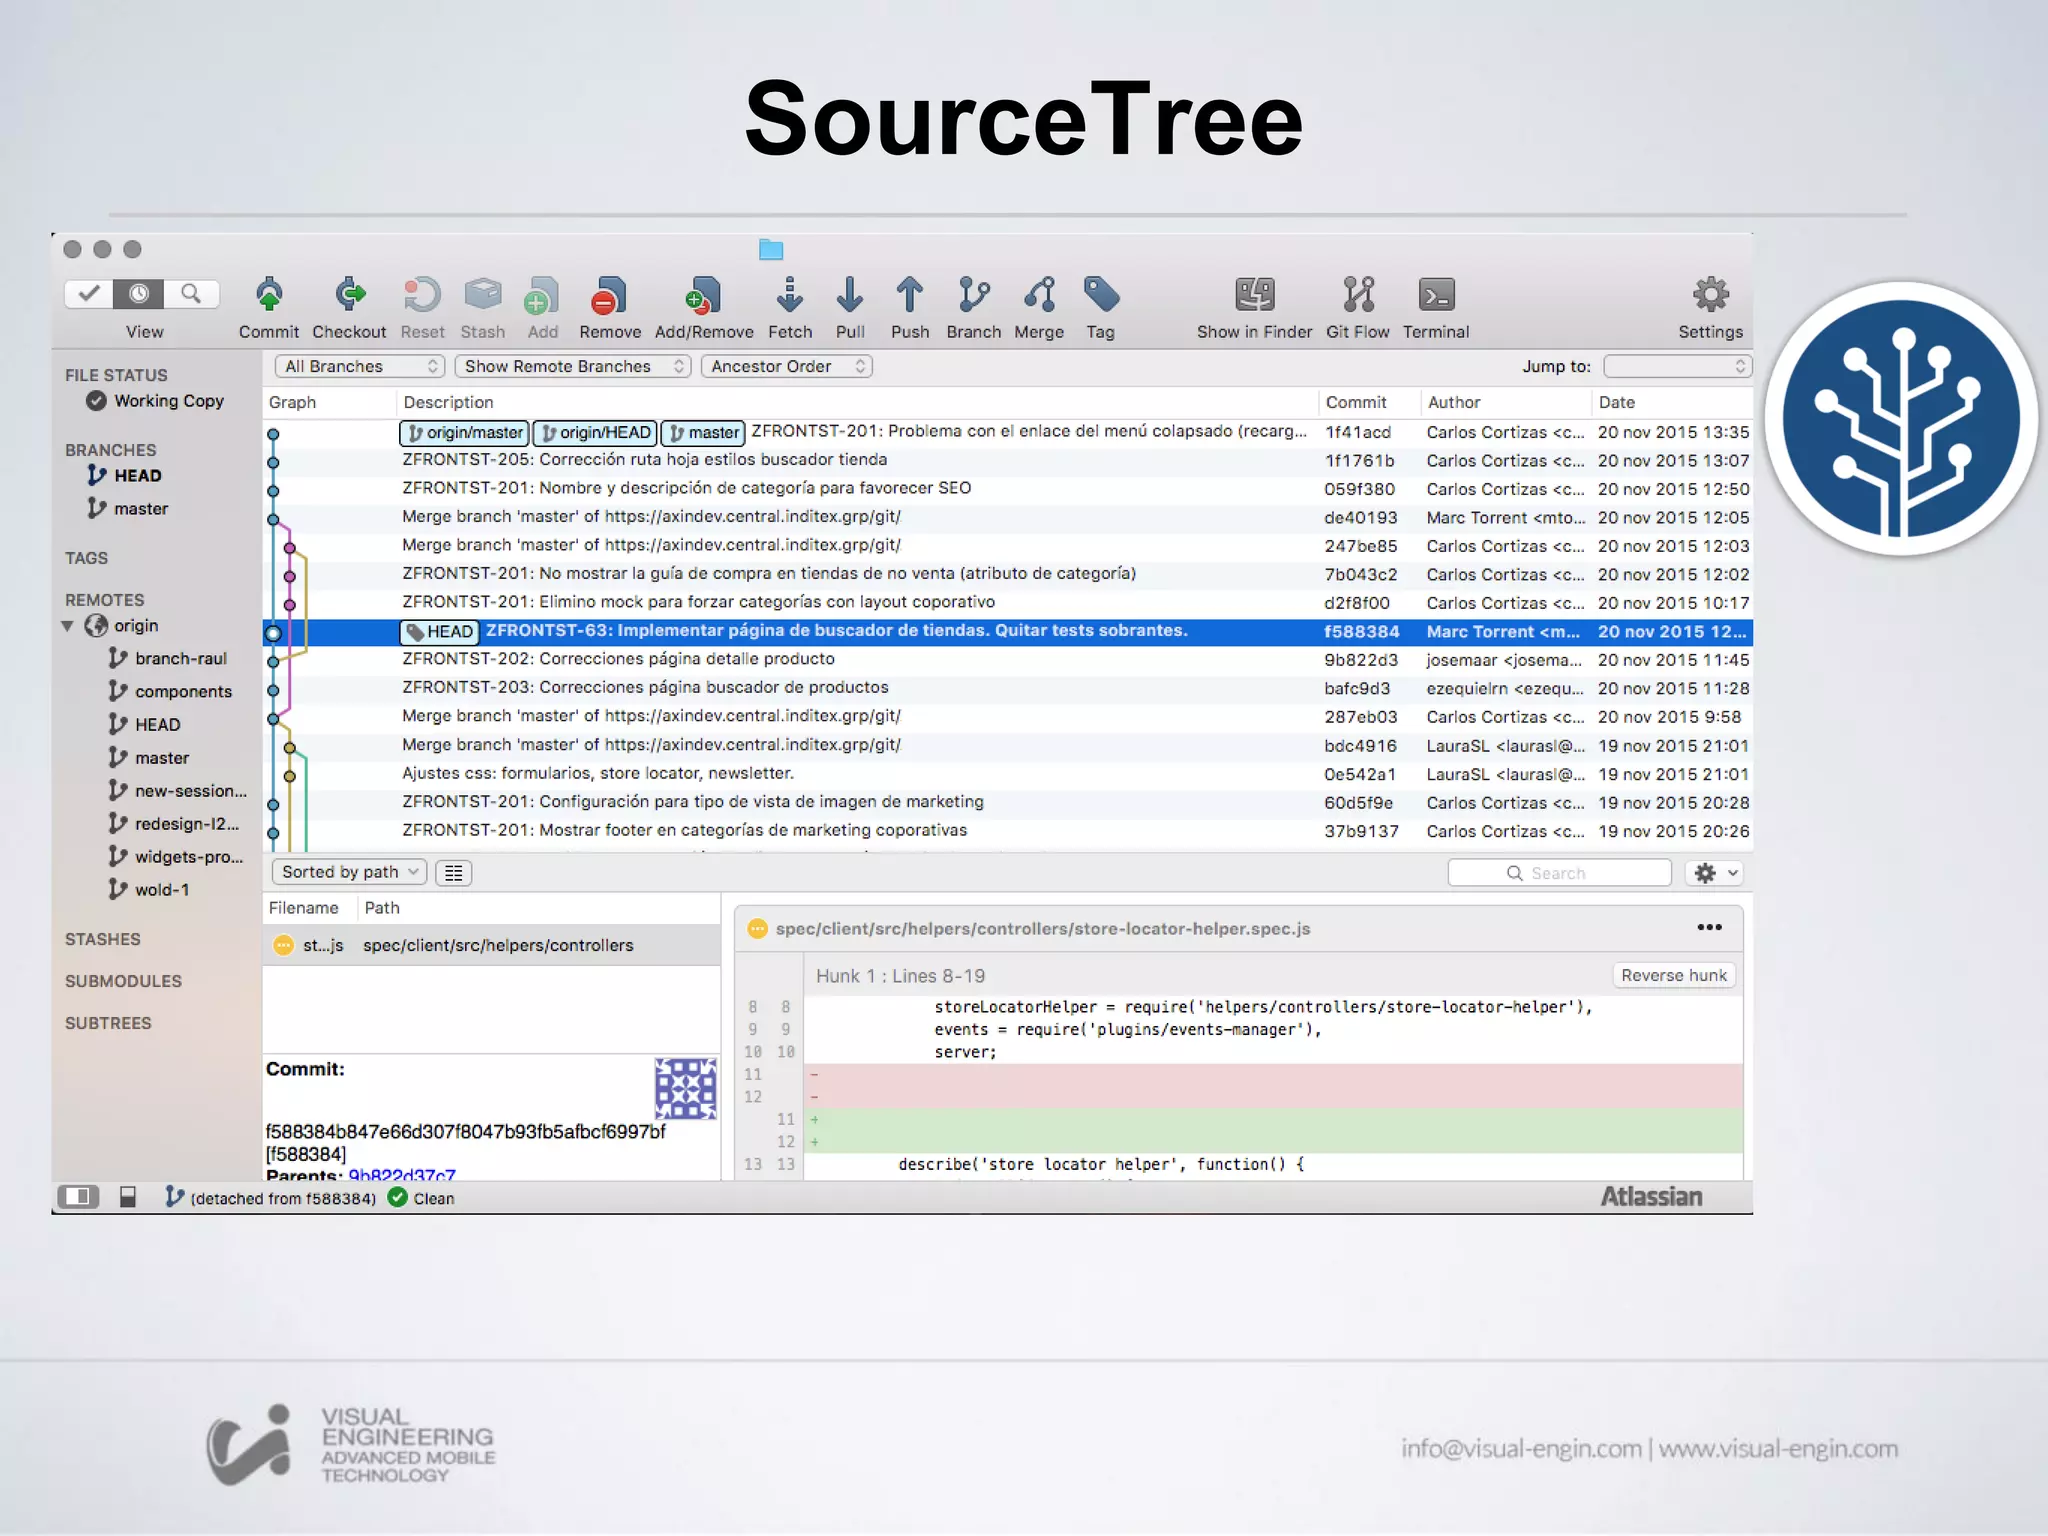Fetch from remote using Fetch icon

click(x=789, y=296)
